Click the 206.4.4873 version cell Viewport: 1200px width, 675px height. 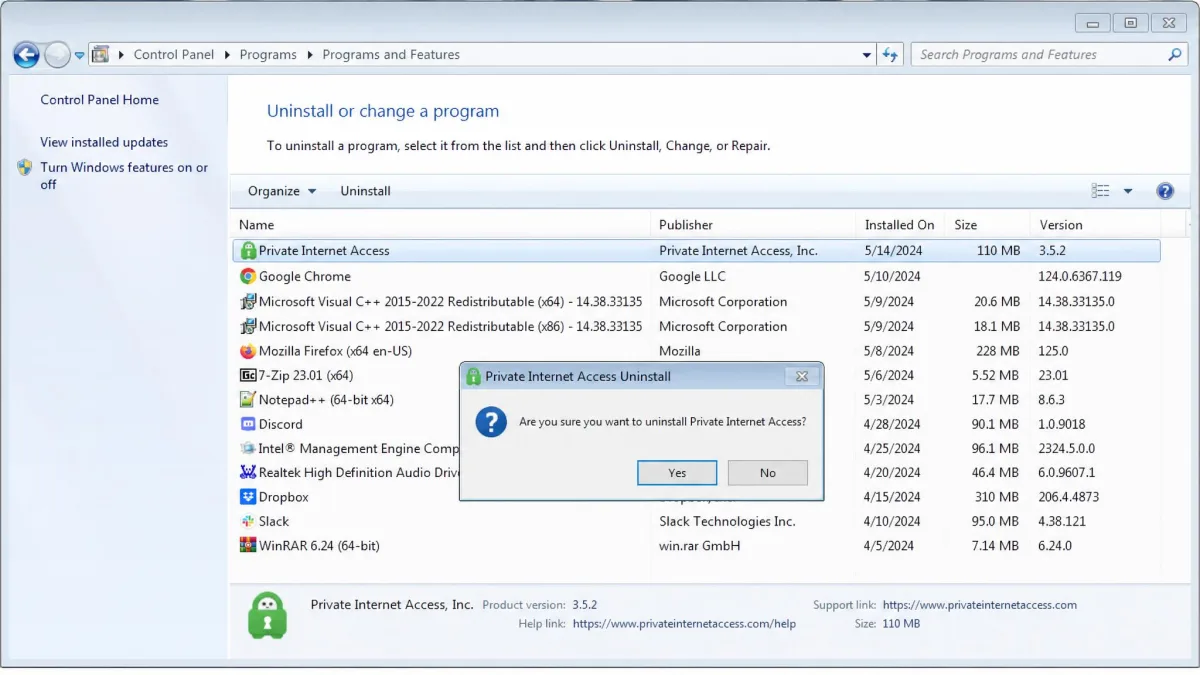pyautogui.click(x=1069, y=497)
